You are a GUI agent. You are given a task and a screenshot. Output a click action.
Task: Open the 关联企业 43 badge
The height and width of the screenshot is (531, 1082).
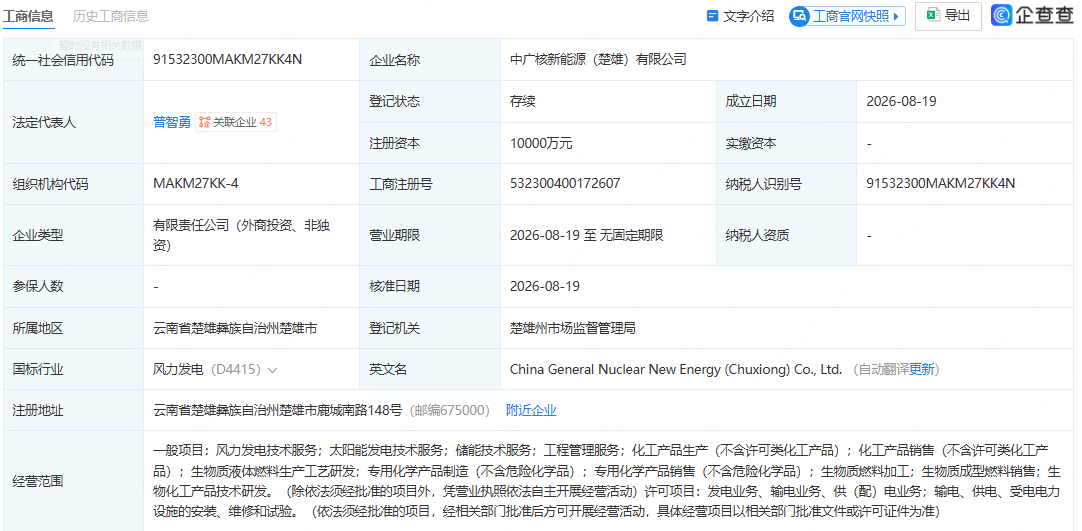236,123
